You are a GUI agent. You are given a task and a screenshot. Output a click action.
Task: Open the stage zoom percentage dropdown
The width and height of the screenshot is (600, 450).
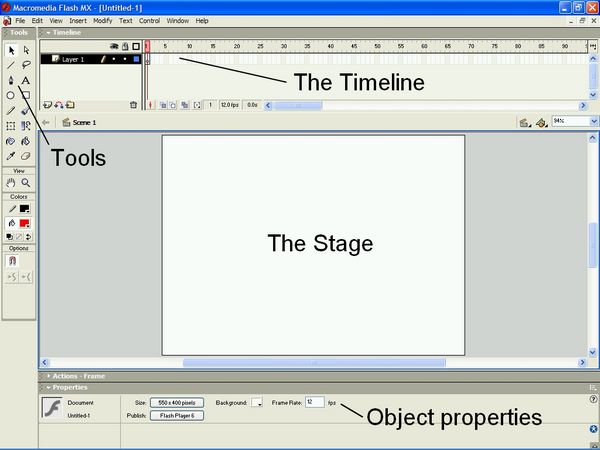[x=593, y=121]
